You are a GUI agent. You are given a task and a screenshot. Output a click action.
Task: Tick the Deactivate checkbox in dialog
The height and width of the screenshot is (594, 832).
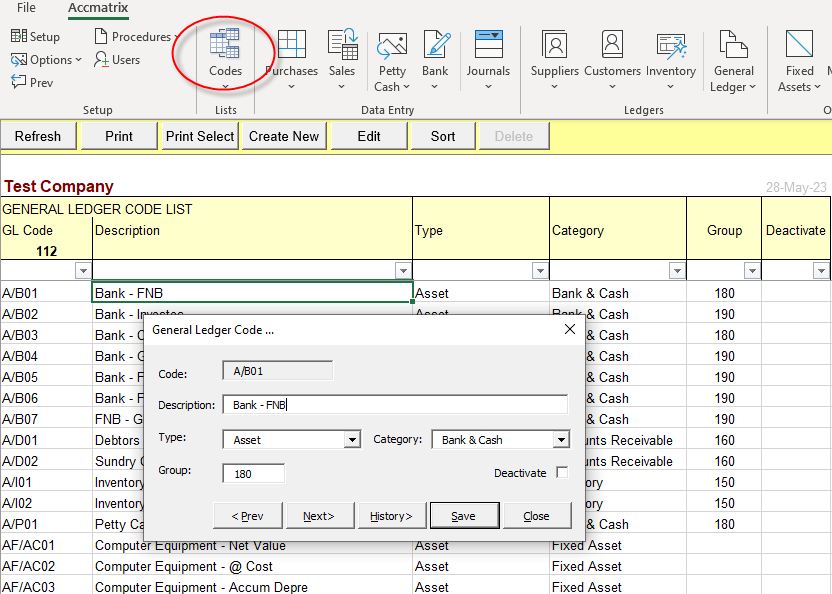tap(562, 473)
